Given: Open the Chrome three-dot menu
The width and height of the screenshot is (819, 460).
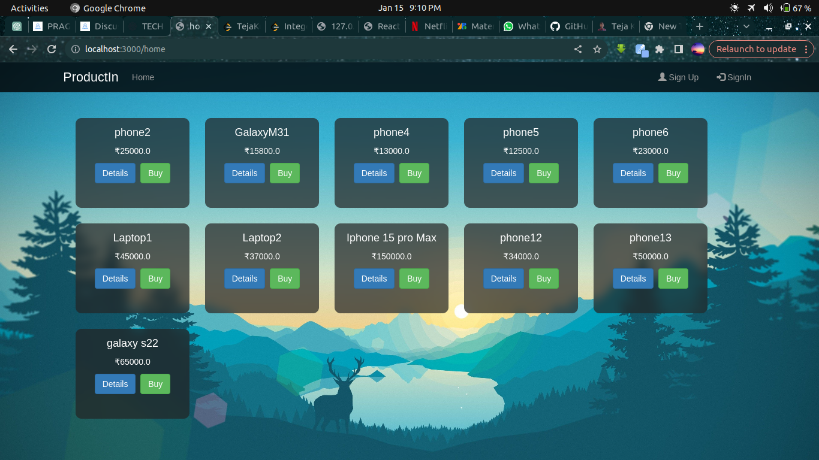Looking at the screenshot, I should [806, 49].
